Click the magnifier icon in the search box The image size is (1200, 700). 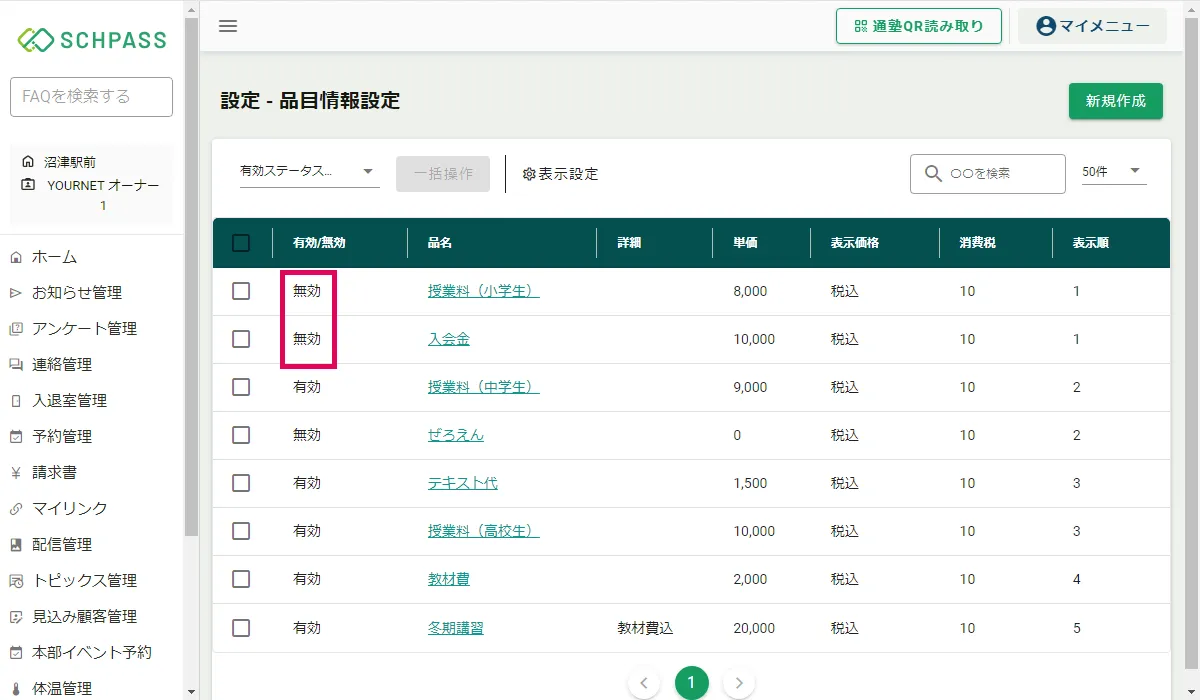click(934, 173)
